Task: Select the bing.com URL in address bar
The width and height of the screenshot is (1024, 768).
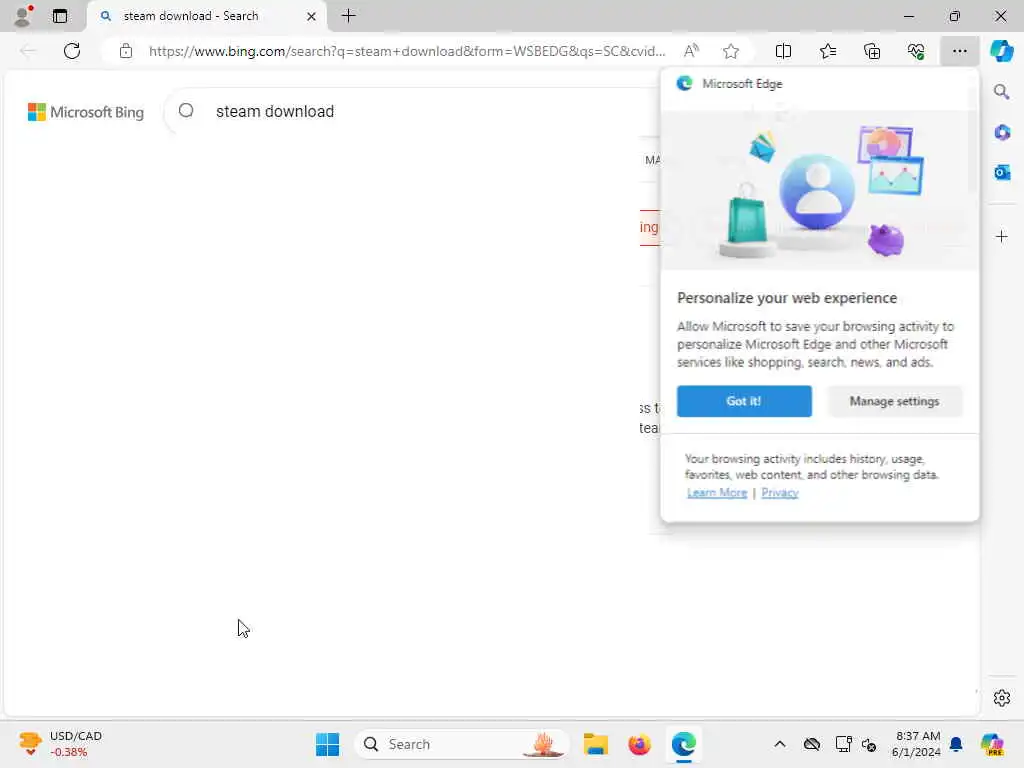Action: click(407, 51)
